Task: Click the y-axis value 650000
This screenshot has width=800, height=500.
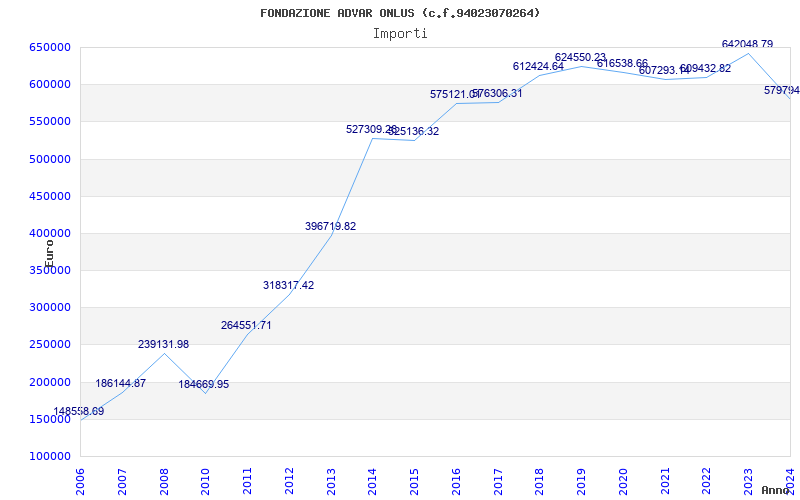Action: (x=50, y=47)
